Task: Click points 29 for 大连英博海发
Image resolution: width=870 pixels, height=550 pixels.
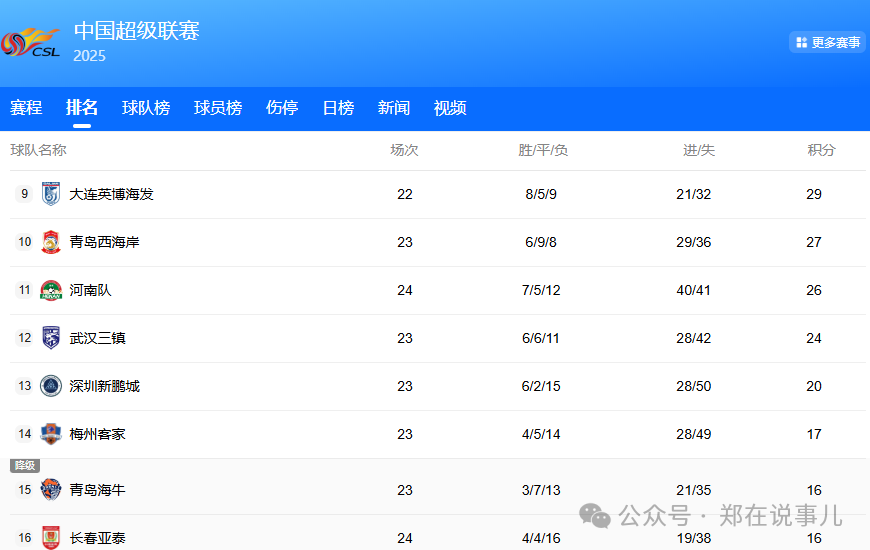Action: [x=814, y=194]
